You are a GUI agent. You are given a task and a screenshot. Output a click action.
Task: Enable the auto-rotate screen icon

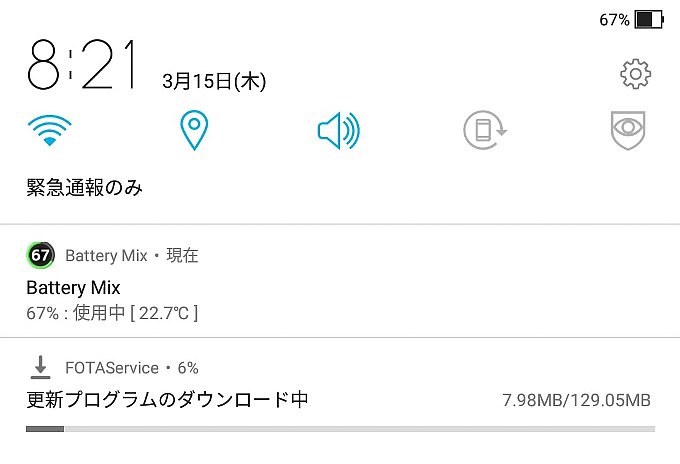[x=484, y=130]
